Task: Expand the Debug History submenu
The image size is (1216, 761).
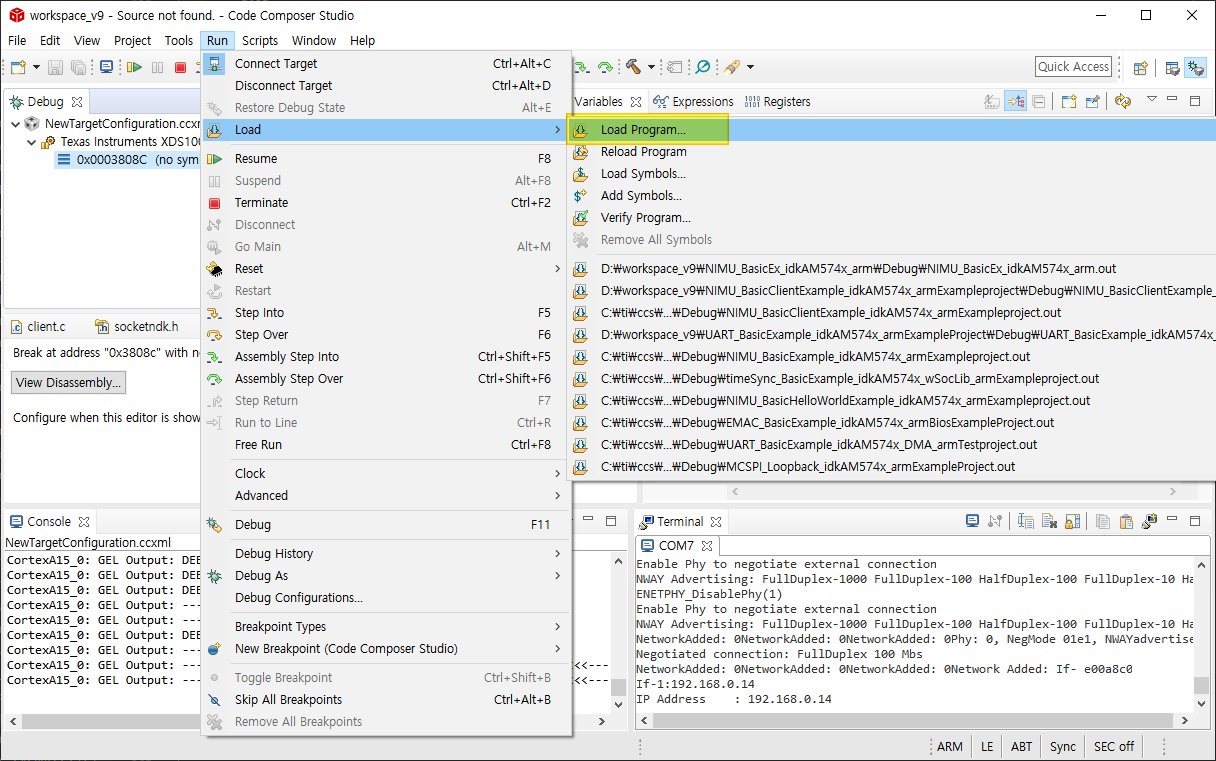Action: 386,554
